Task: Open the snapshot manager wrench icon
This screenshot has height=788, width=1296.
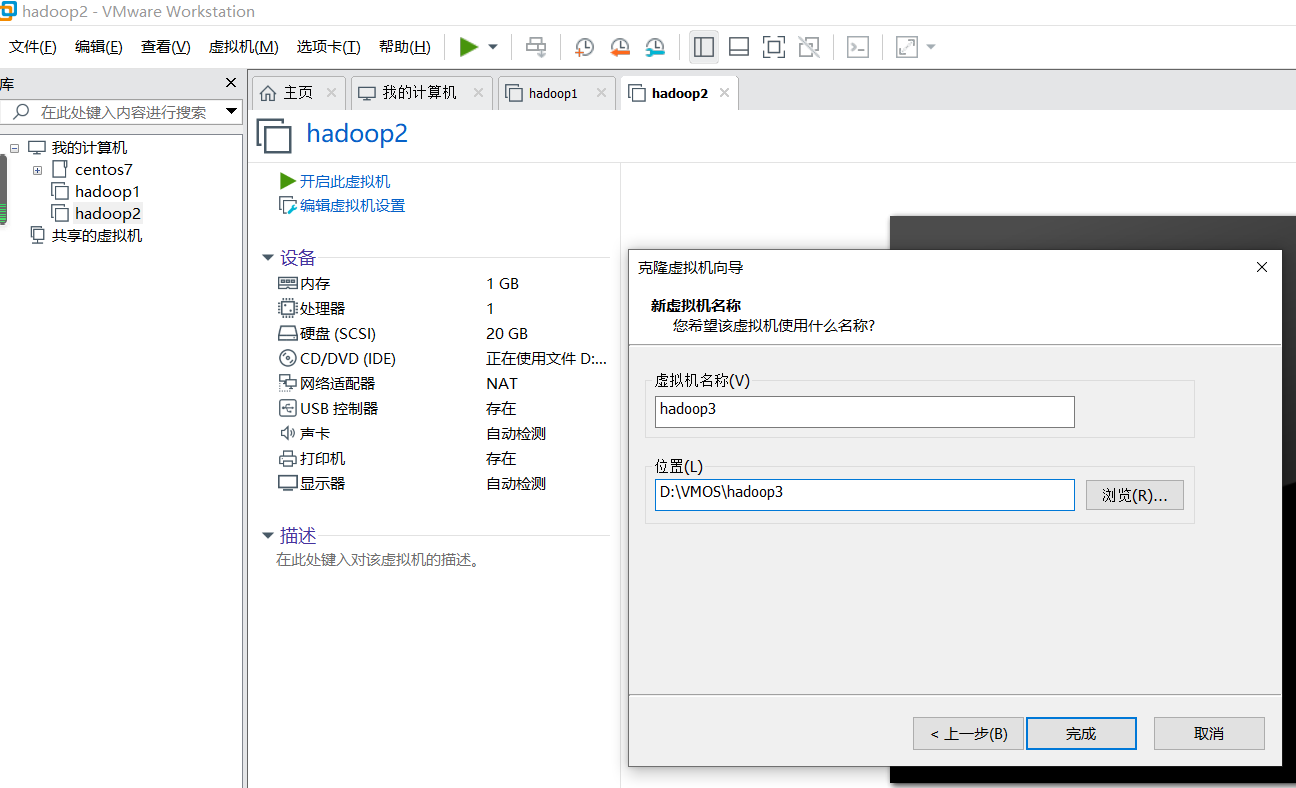Action: (655, 47)
